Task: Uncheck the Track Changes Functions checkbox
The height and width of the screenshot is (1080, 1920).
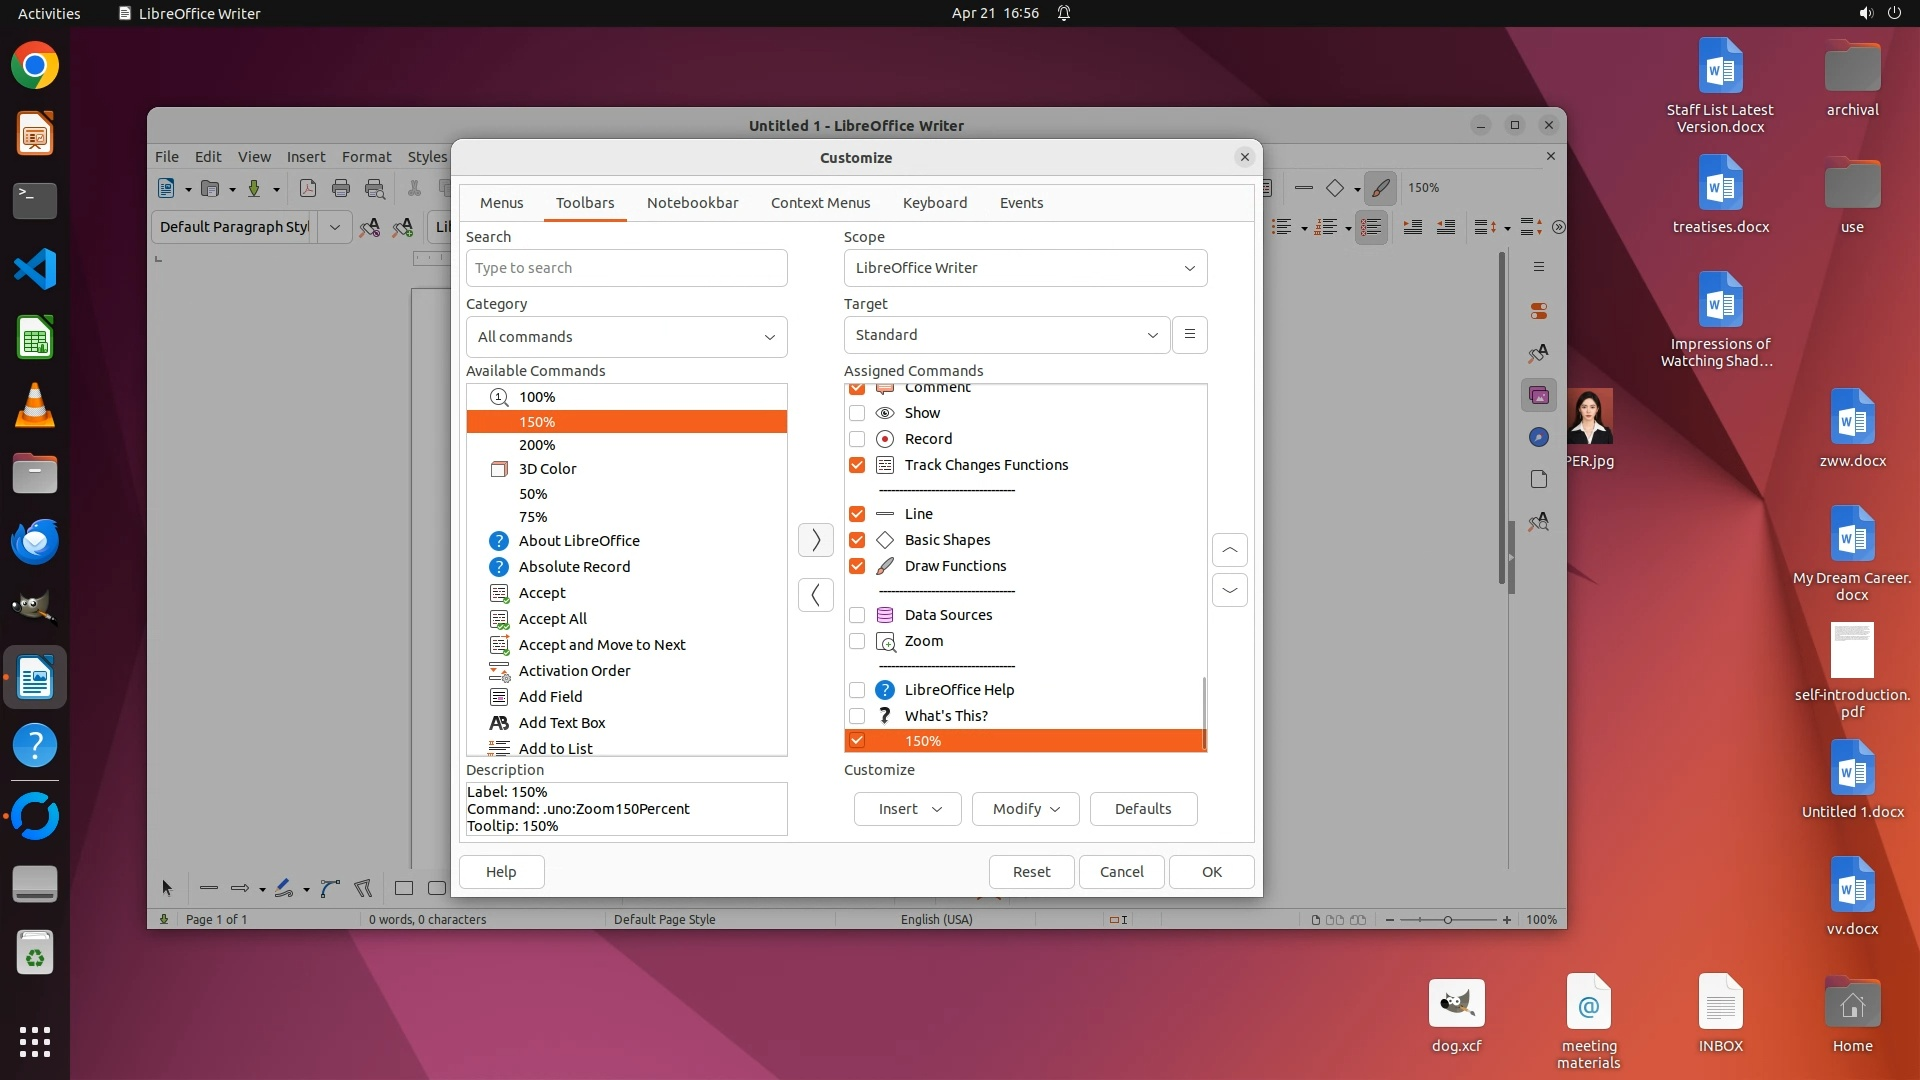Action: (x=857, y=465)
